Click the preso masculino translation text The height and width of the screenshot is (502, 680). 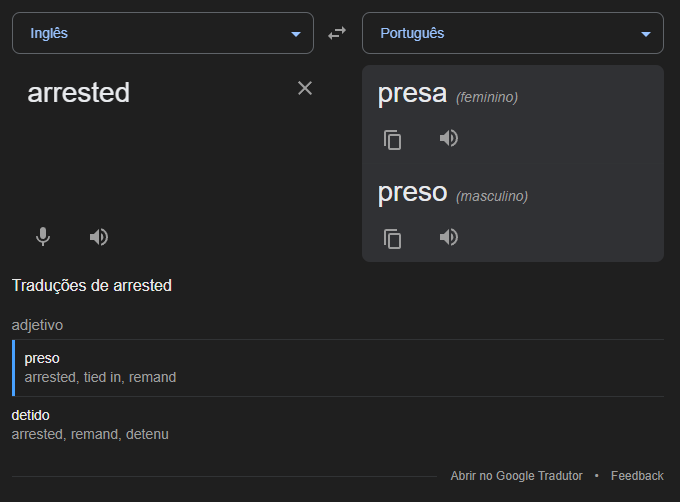click(x=453, y=192)
